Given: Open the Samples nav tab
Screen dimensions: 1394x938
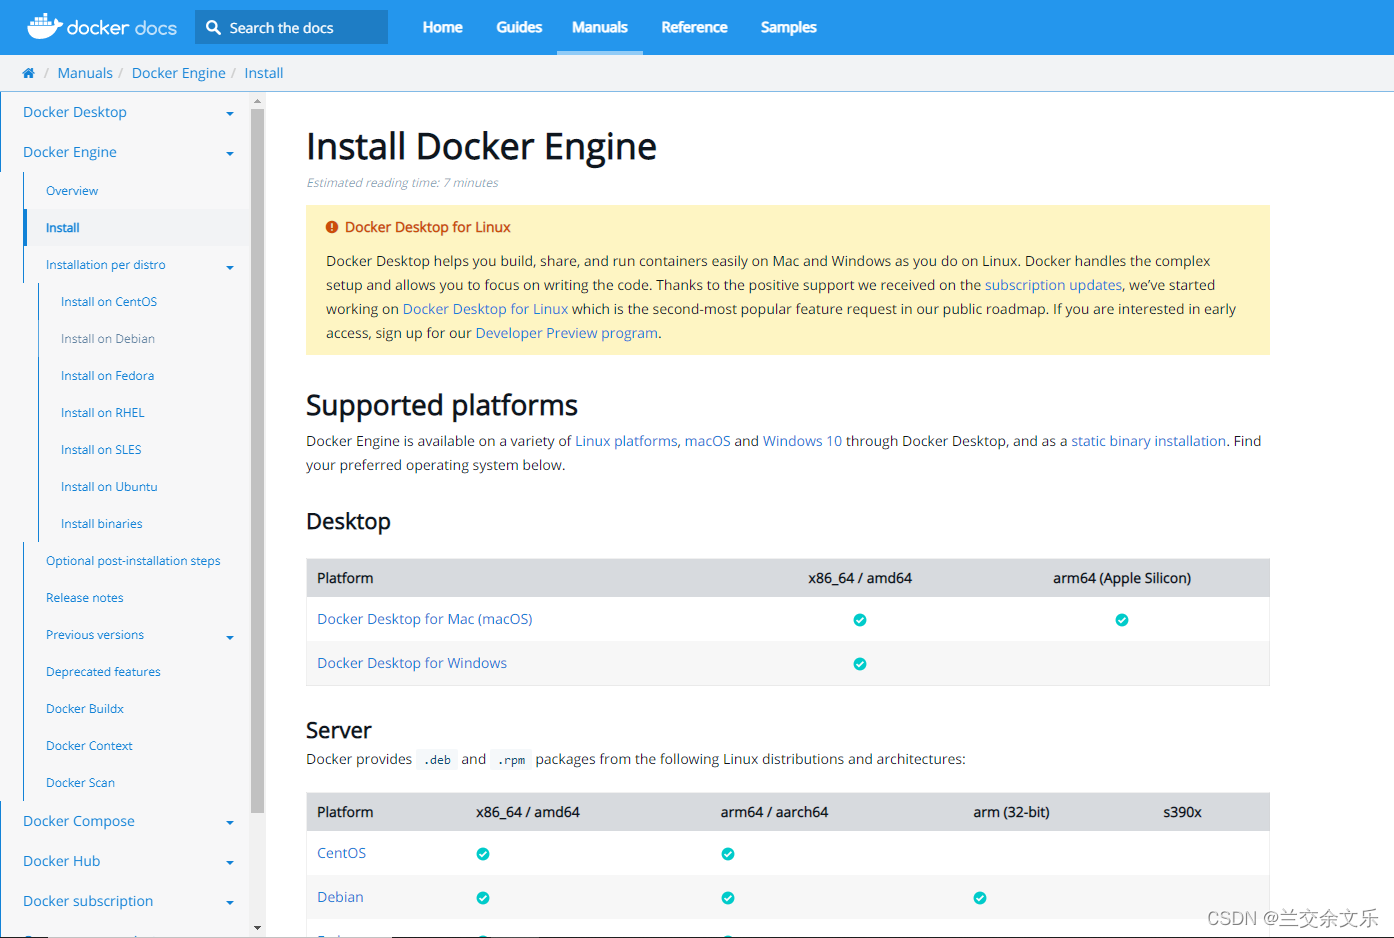Looking at the screenshot, I should (x=788, y=27).
